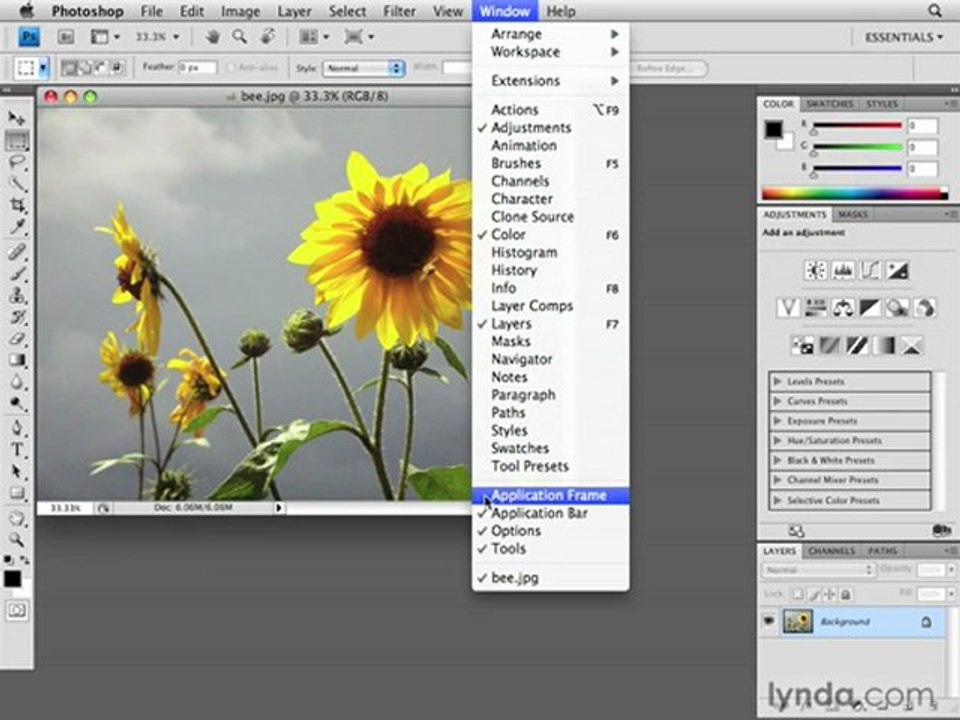960x720 pixels.
Task: Uncheck Color in the Window menu
Action: point(550,234)
